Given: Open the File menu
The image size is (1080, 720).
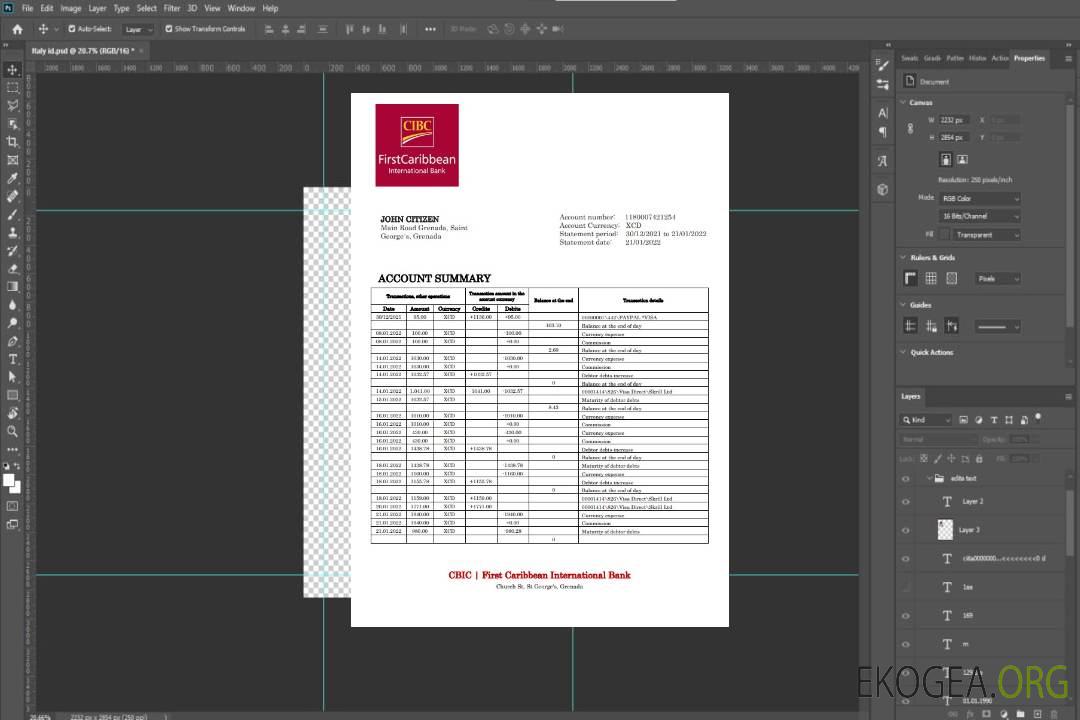Looking at the screenshot, I should coord(27,8).
